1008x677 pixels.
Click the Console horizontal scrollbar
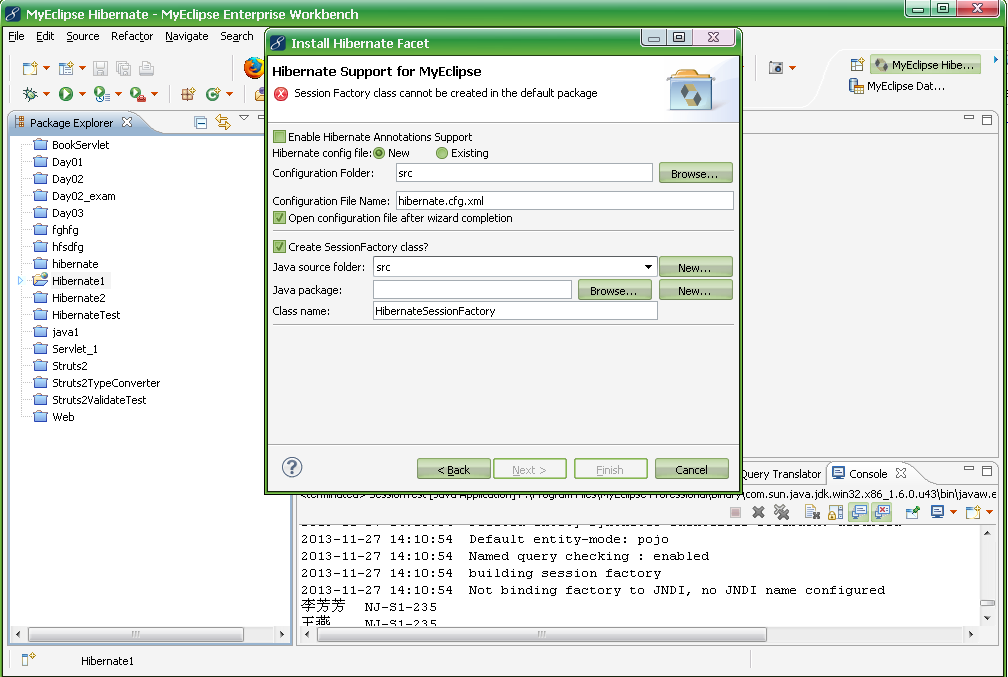click(542, 634)
